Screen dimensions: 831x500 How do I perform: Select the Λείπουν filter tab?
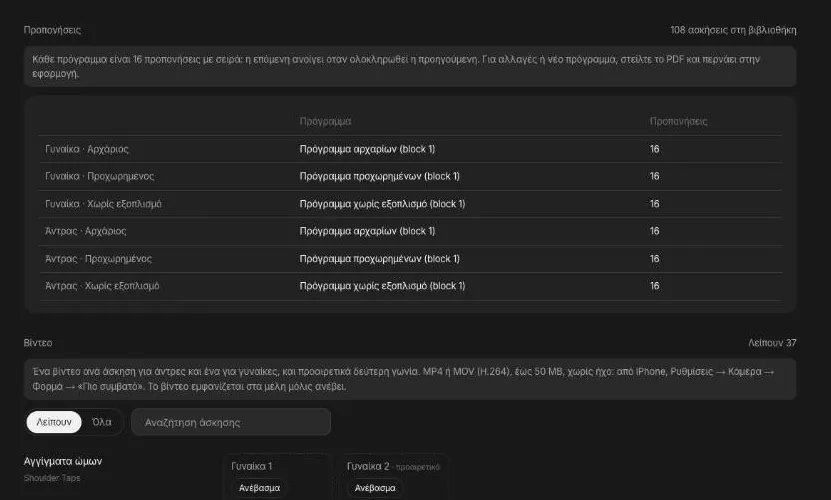point(54,422)
